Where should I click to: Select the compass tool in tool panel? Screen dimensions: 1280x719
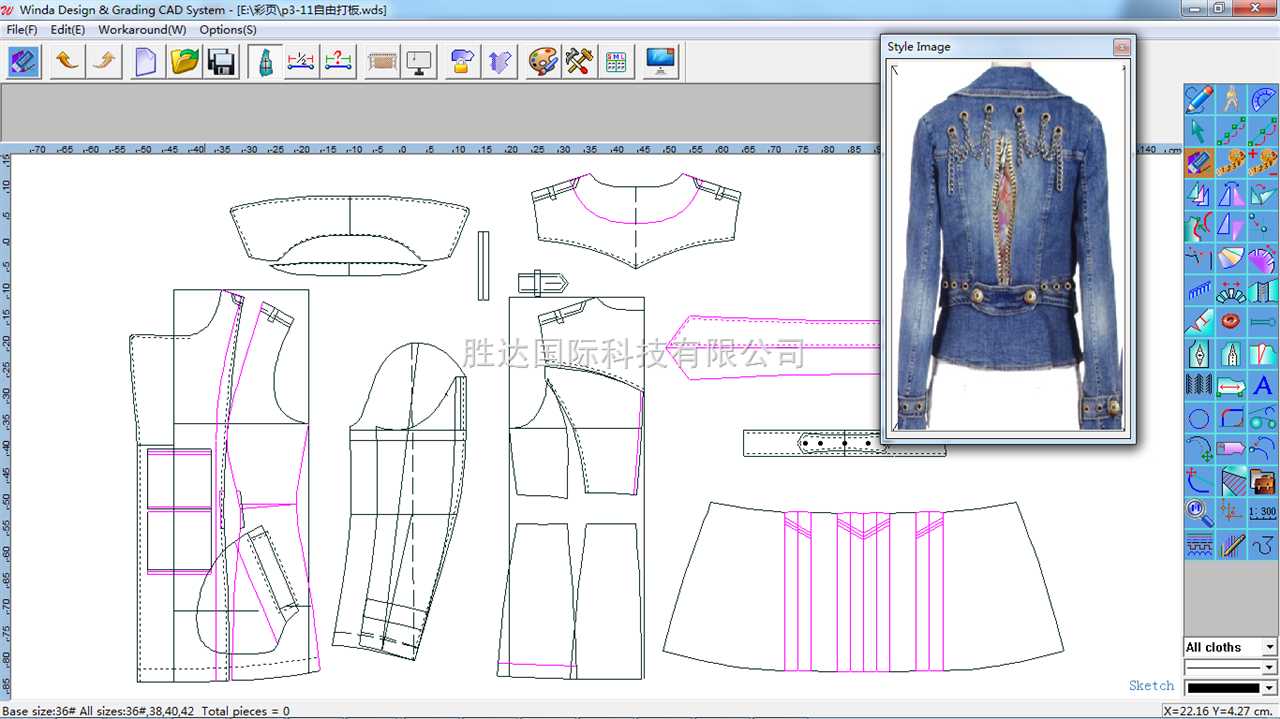point(1231,99)
